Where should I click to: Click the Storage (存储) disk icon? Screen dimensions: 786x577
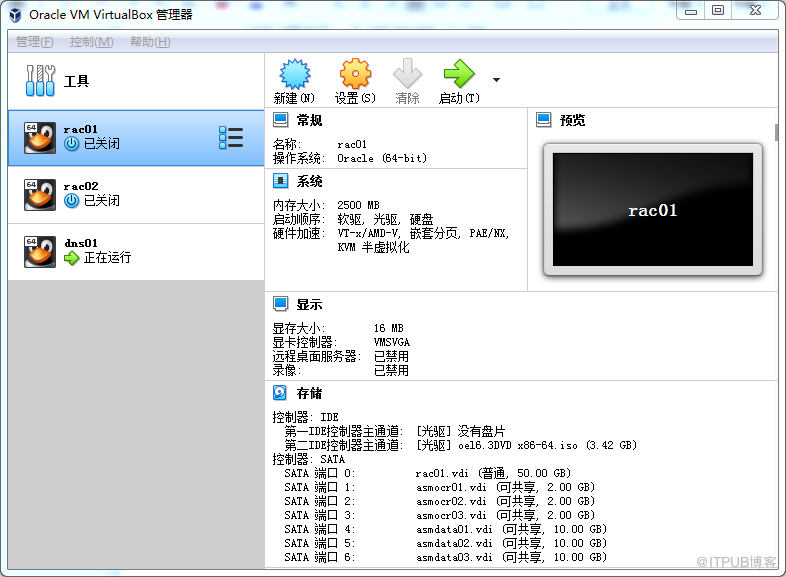[281, 393]
